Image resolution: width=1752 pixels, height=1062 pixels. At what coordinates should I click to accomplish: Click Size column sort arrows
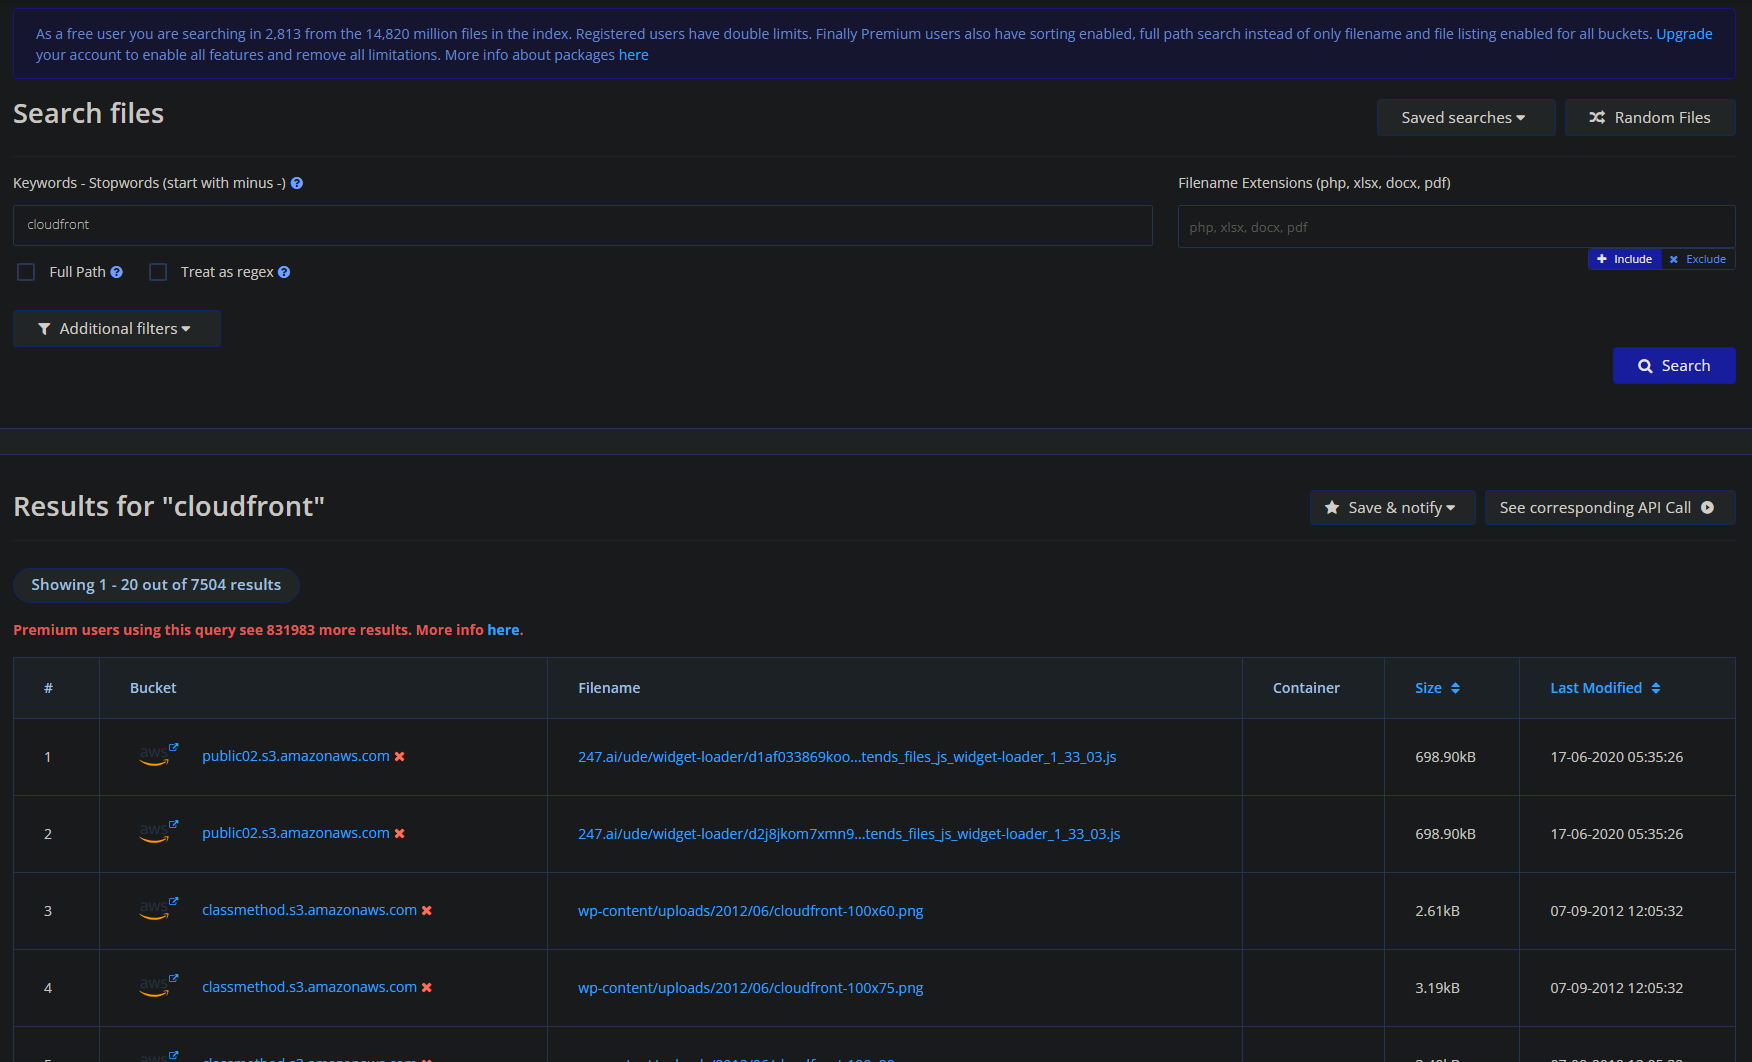click(1455, 688)
